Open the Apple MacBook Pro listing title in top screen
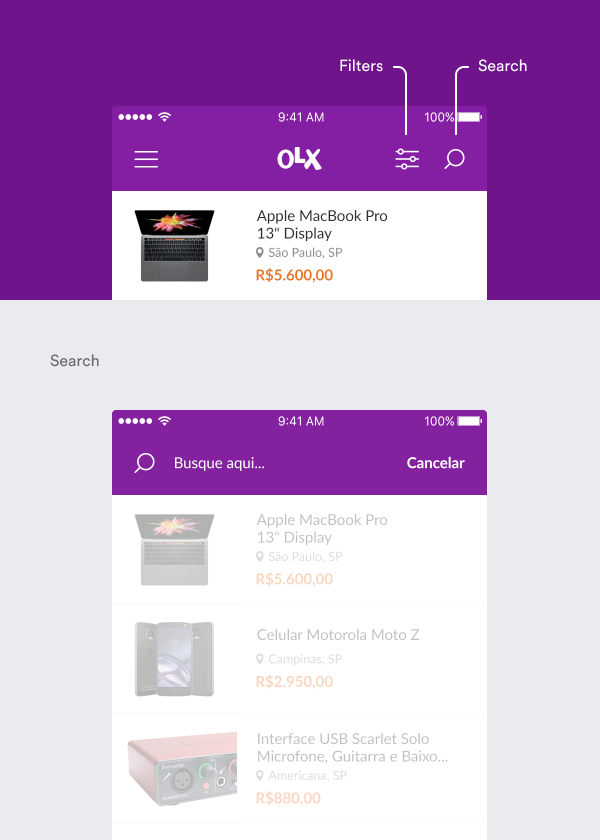 click(322, 224)
